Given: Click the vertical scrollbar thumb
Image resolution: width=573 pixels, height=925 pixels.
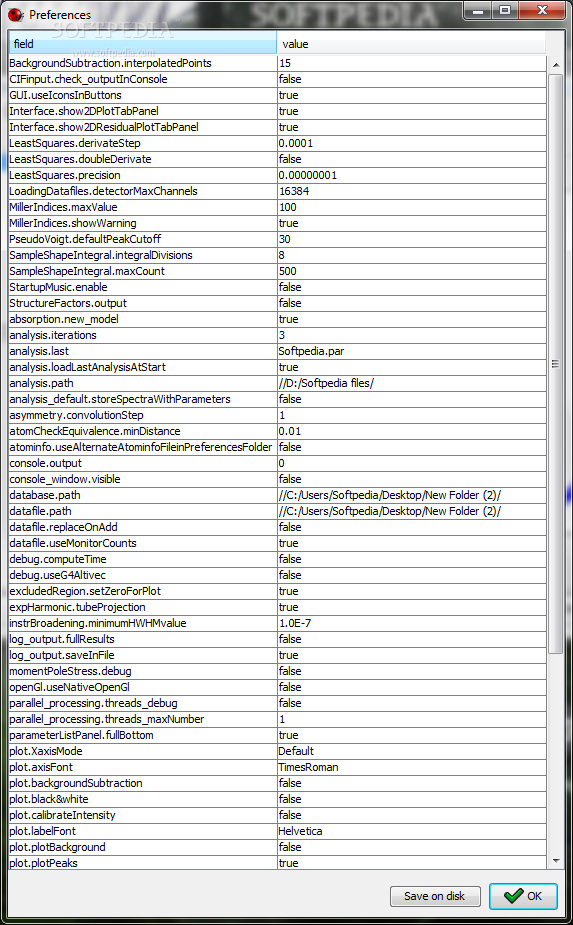Looking at the screenshot, I should pyautogui.click(x=556, y=363).
